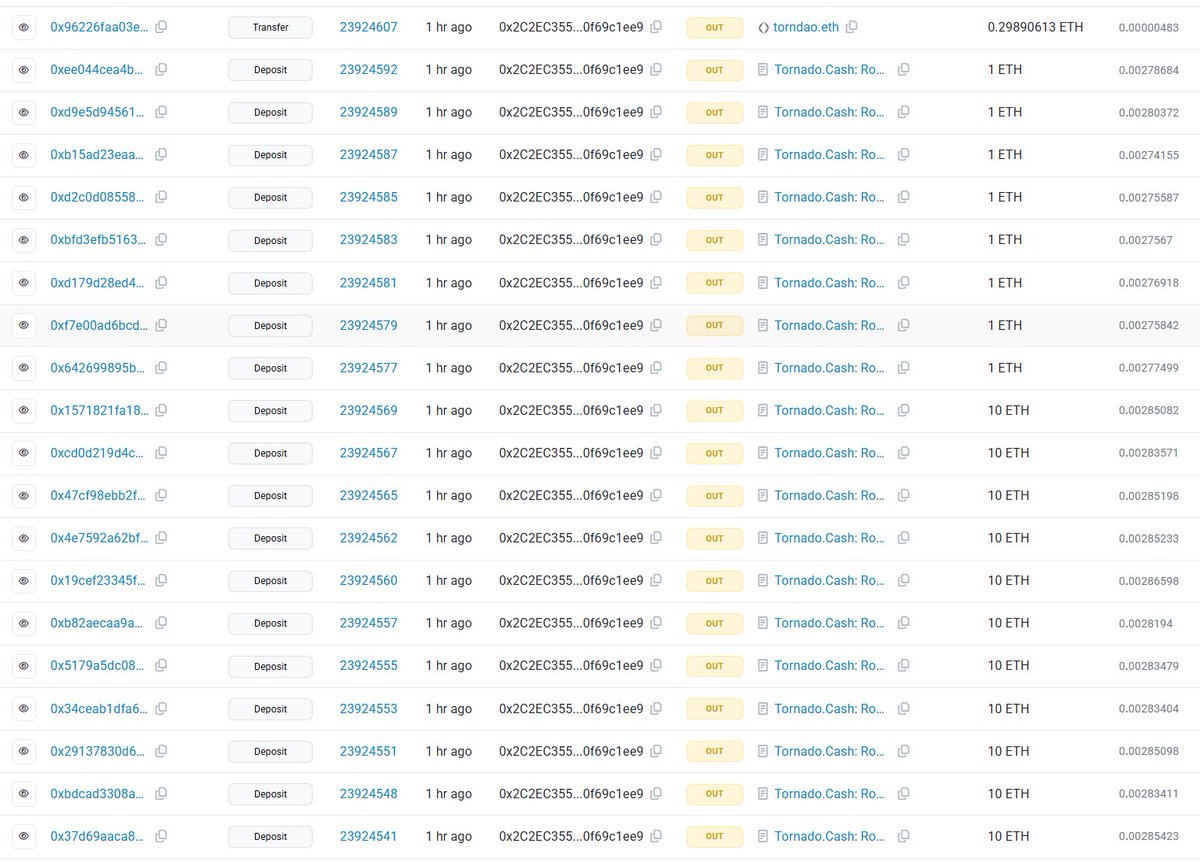Copy torndao.eth address
The width and height of the screenshot is (1200, 862).
[x=852, y=27]
